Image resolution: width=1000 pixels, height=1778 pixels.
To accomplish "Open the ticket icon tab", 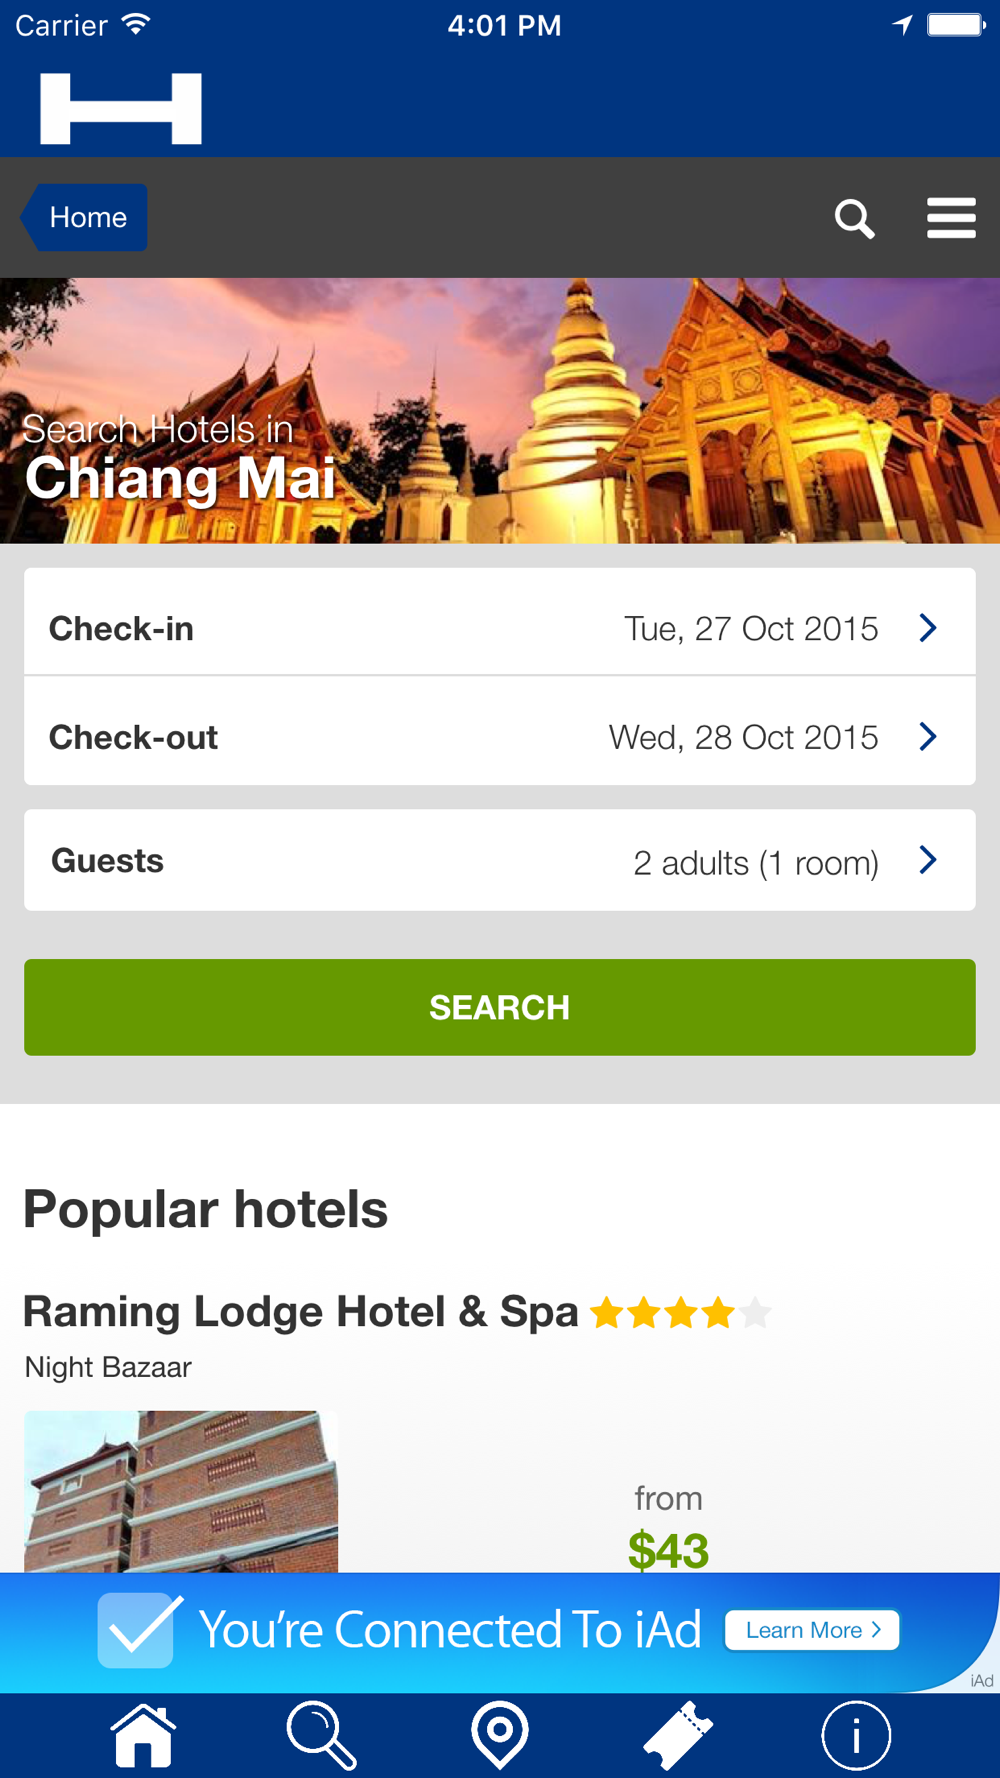I will click(x=678, y=1735).
